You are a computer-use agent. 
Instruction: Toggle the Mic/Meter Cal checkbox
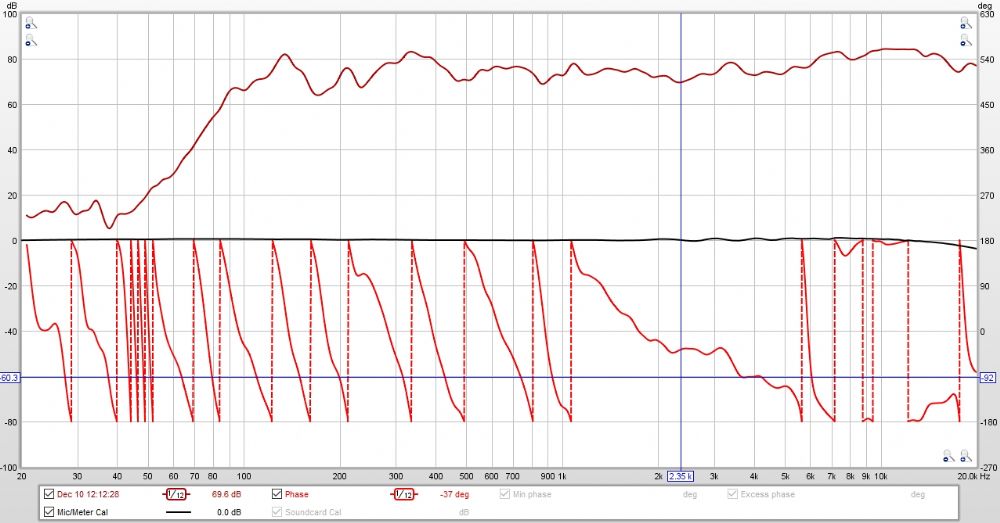pyautogui.click(x=49, y=512)
